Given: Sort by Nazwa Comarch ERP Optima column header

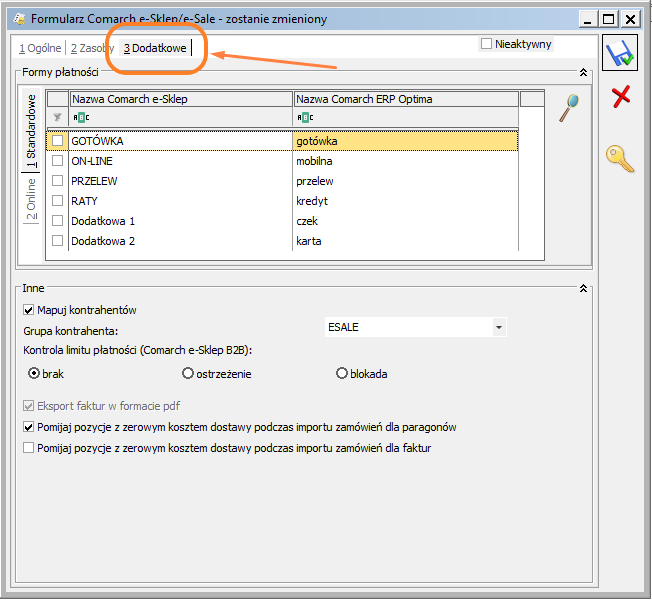Looking at the screenshot, I should coord(406,99).
